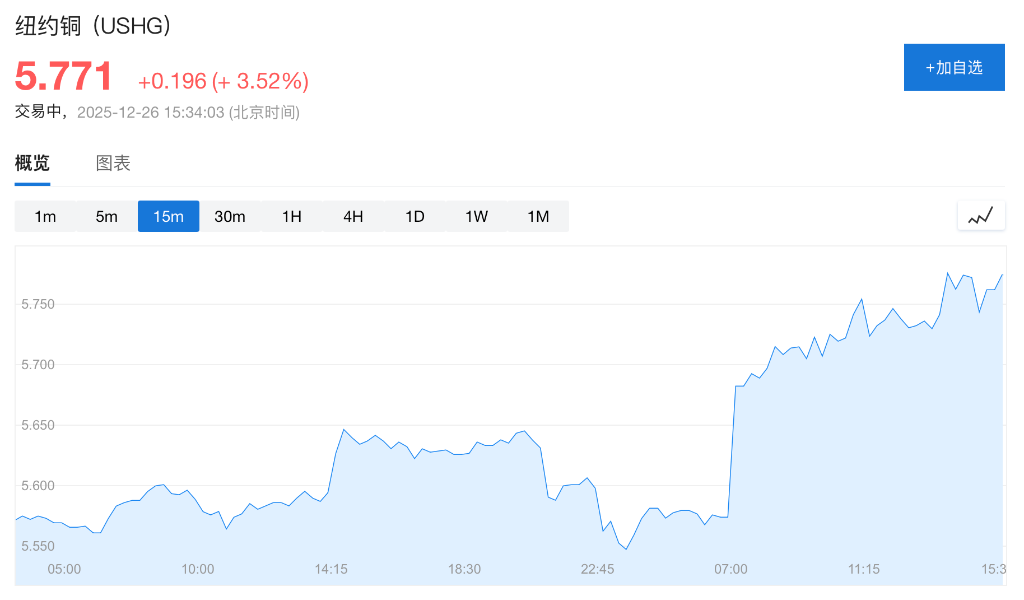Switch chart to 1M interval

(538, 216)
